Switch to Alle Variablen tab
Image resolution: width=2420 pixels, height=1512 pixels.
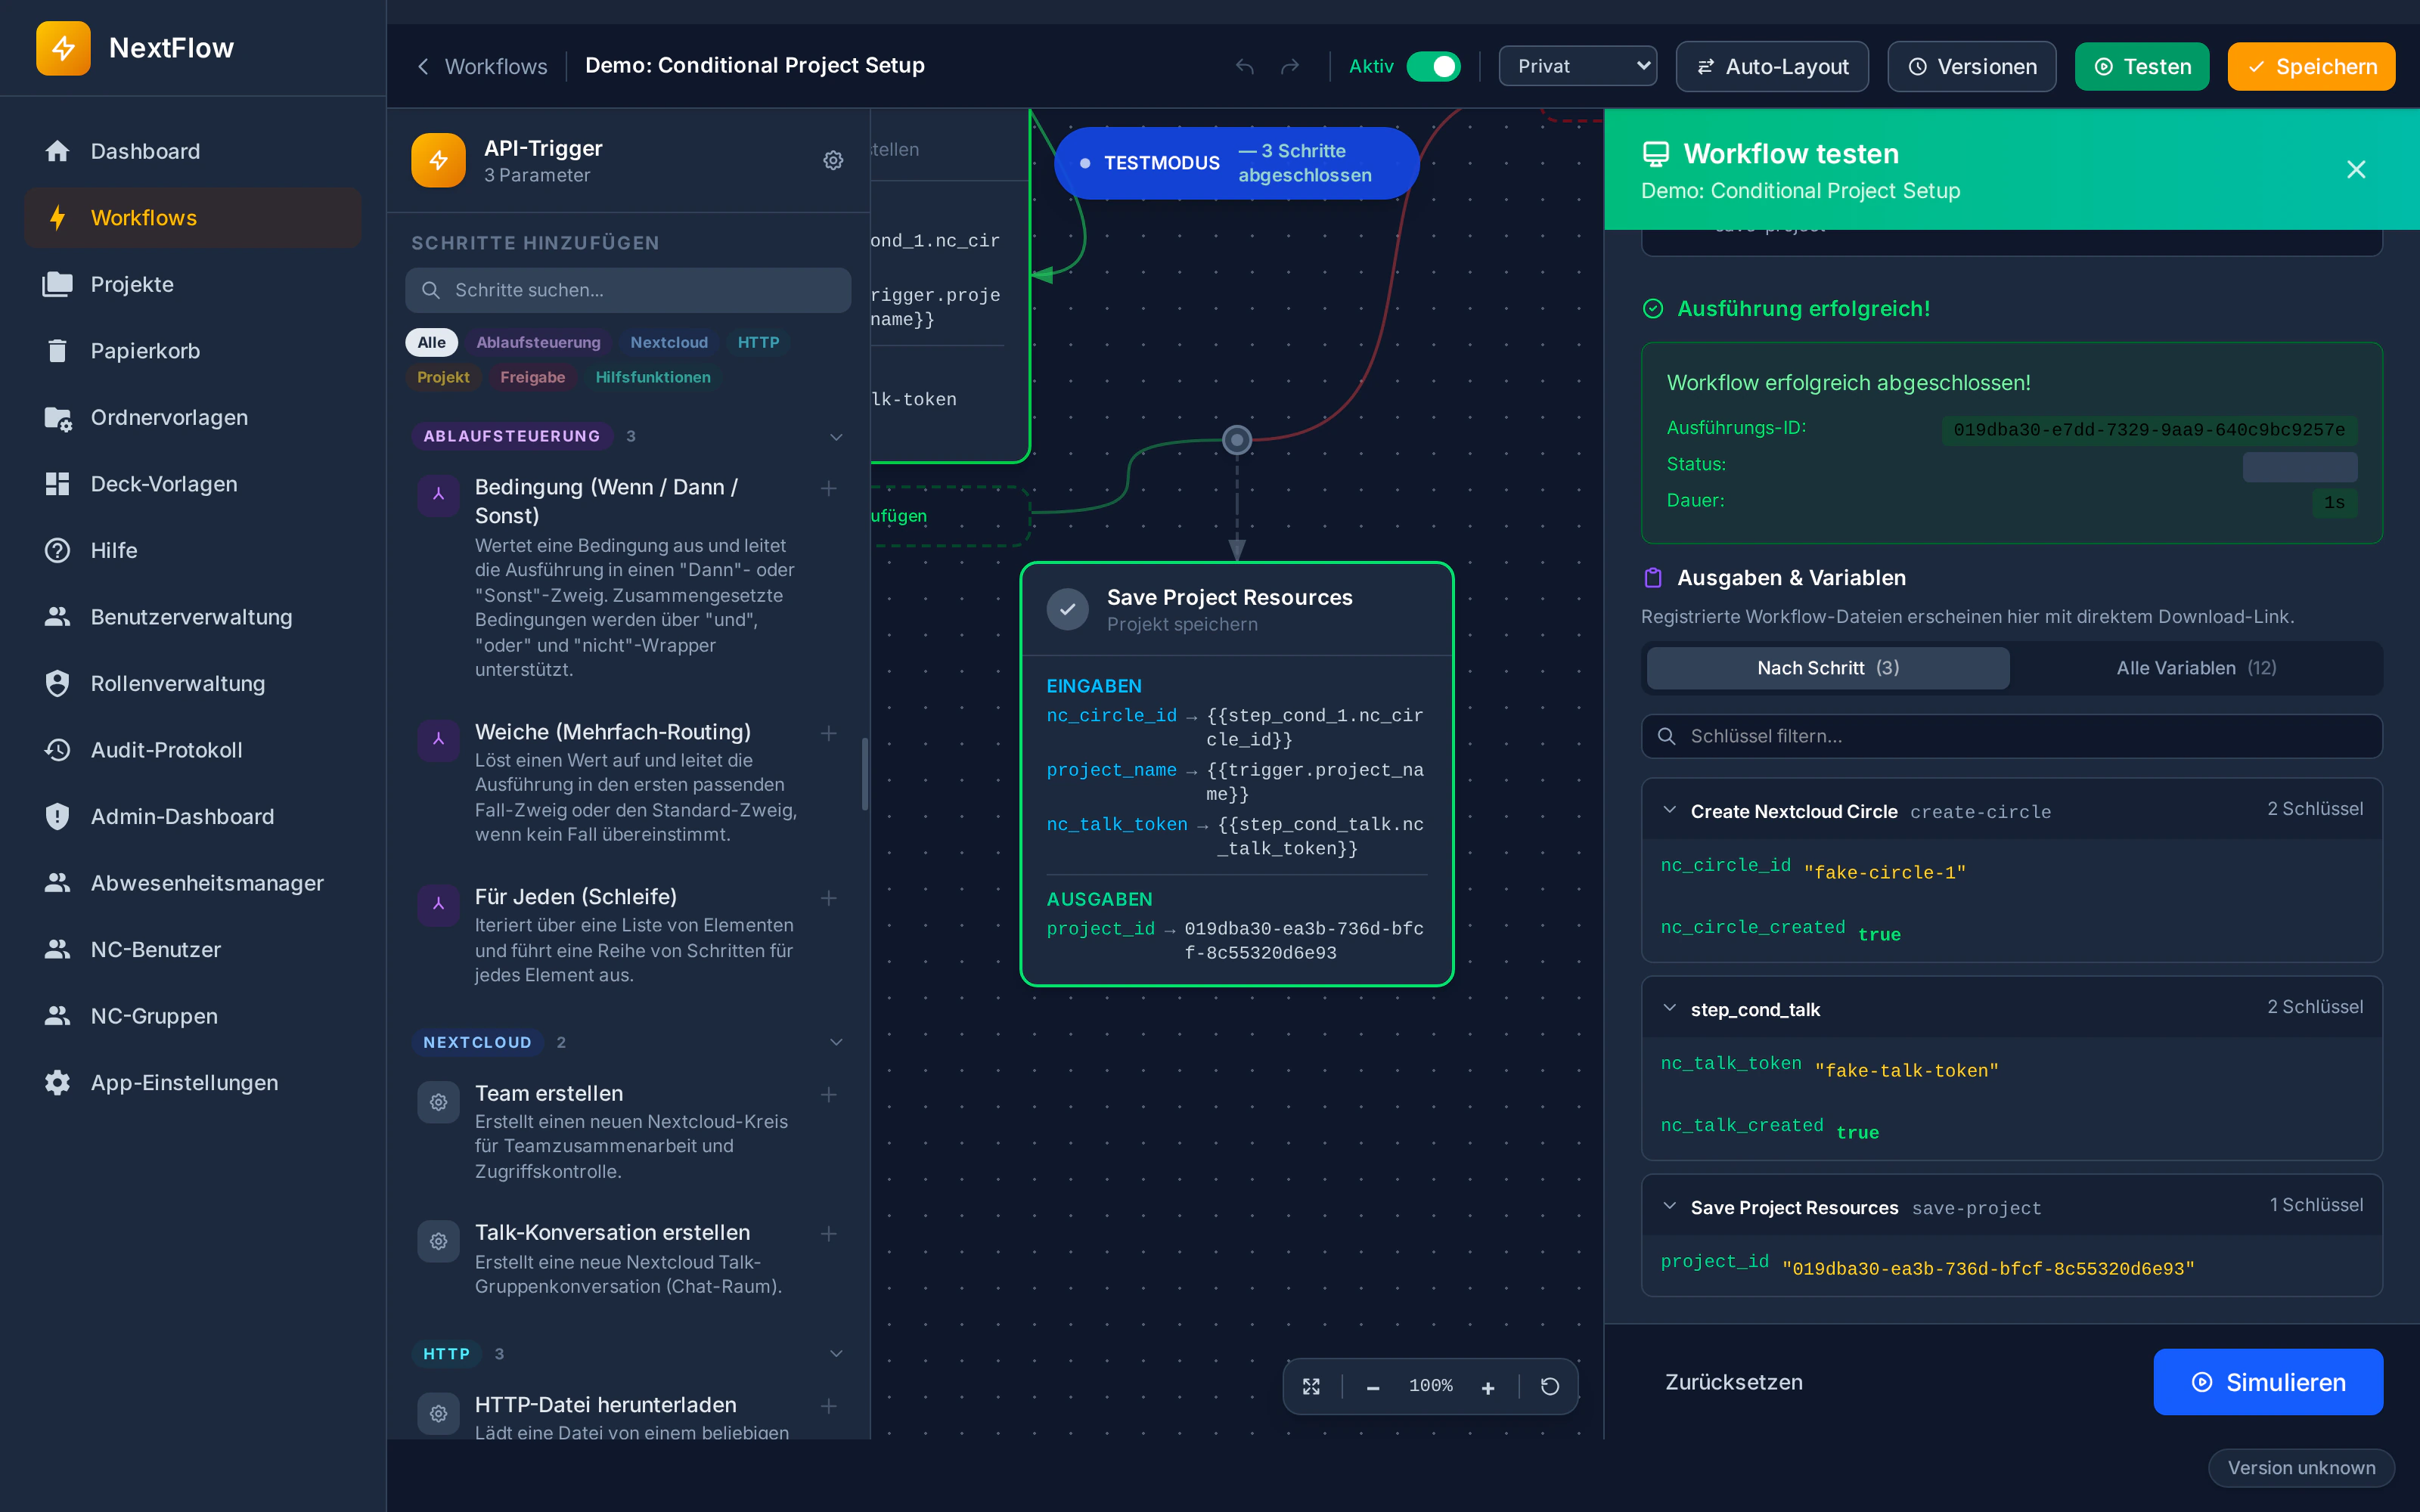click(2195, 668)
